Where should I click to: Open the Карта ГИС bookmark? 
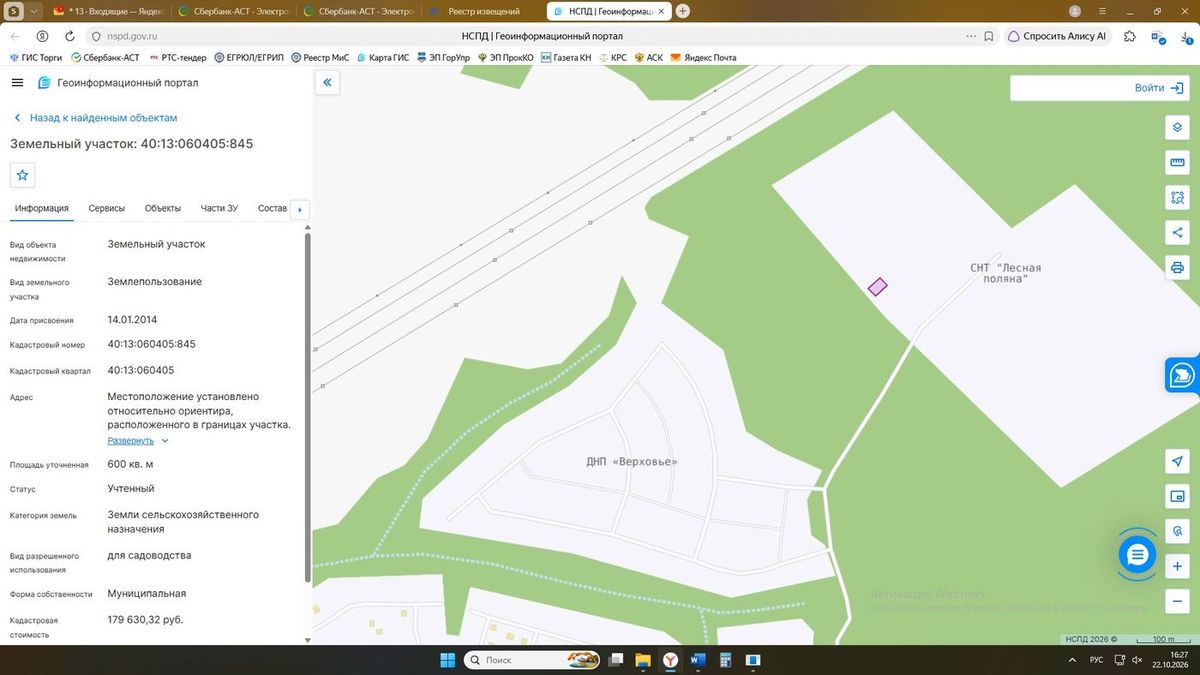pos(382,58)
